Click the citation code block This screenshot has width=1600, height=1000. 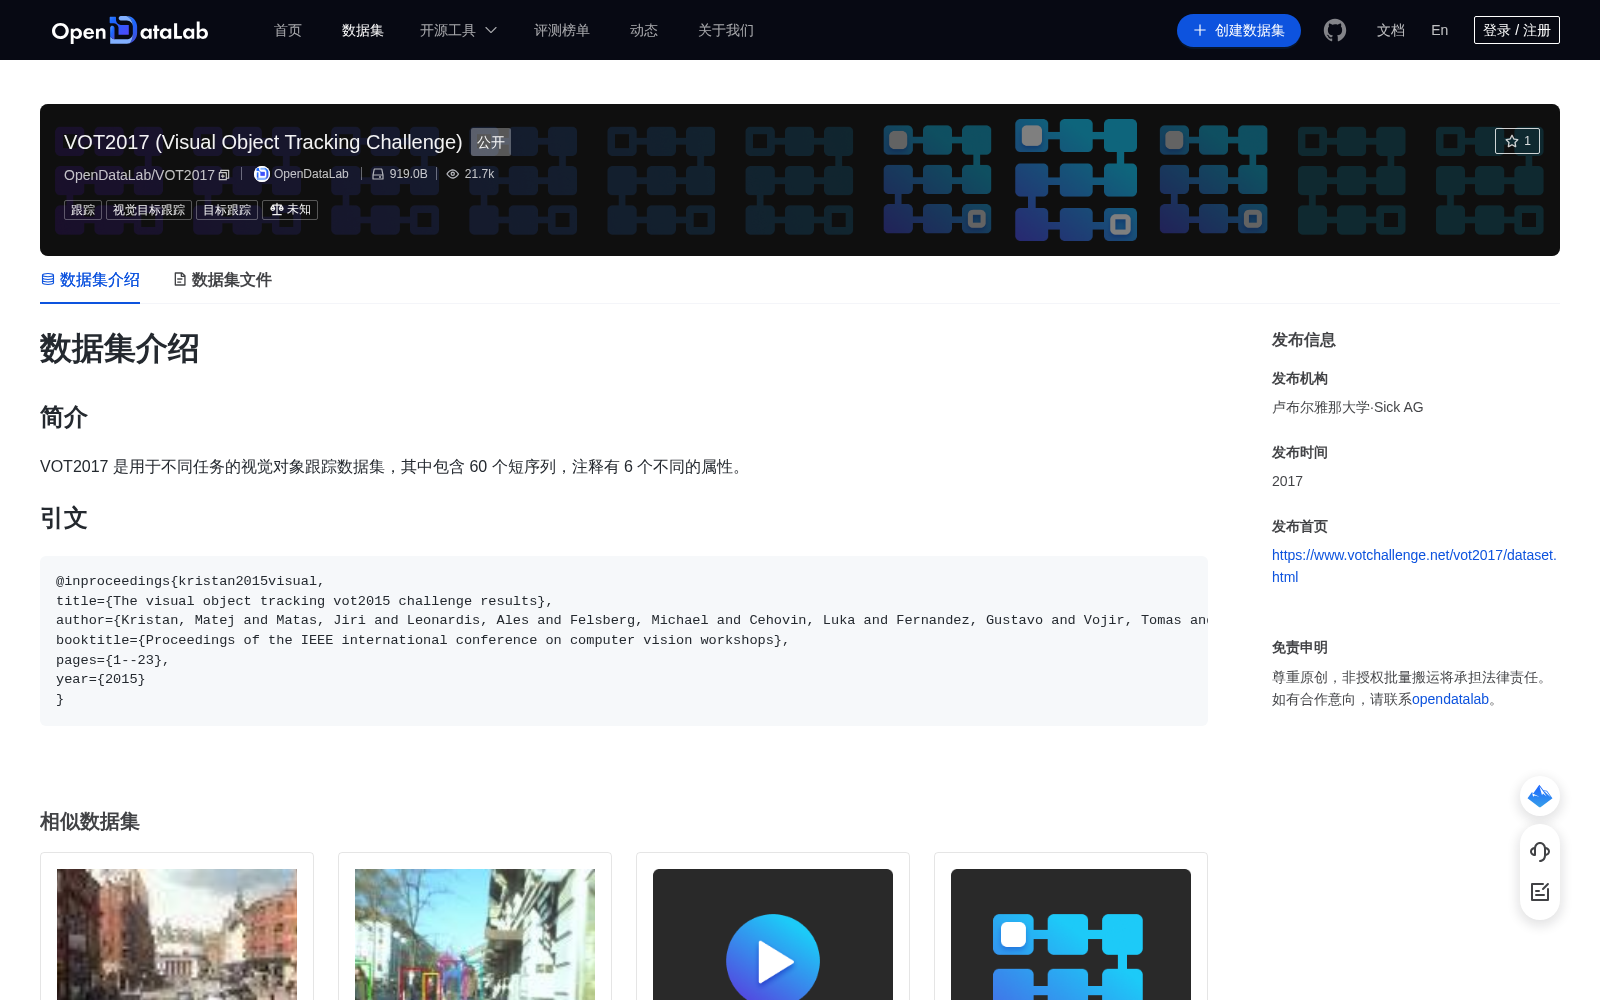624,640
